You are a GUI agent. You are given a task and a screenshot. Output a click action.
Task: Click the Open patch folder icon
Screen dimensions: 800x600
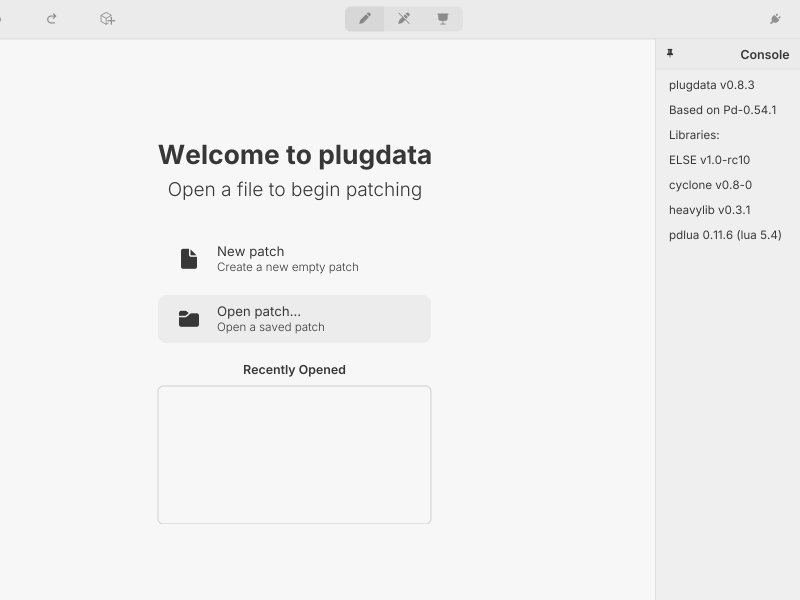(x=189, y=319)
